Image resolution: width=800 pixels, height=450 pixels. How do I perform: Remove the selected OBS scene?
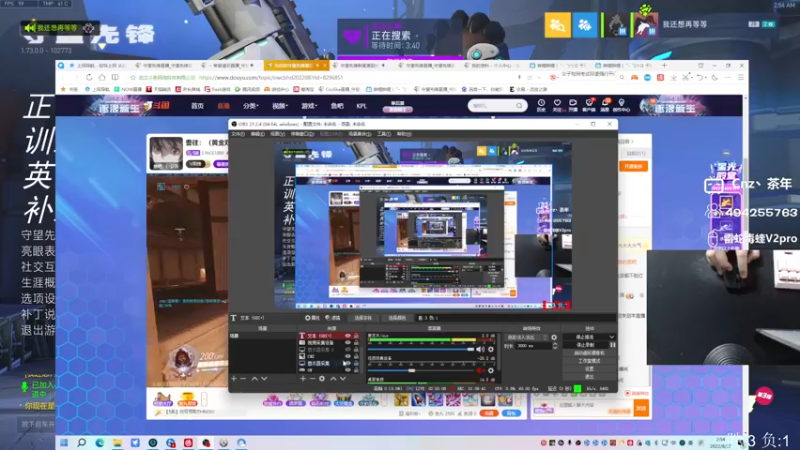click(x=243, y=379)
